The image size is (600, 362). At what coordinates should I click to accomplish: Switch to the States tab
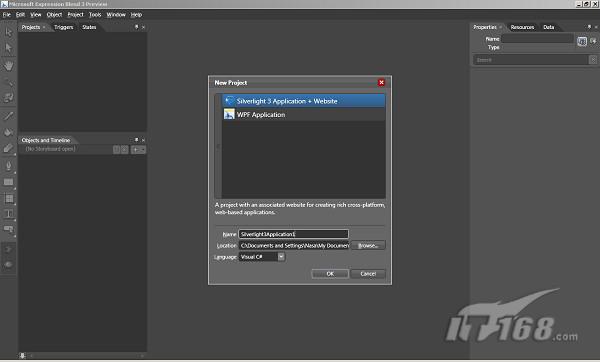coord(89,27)
